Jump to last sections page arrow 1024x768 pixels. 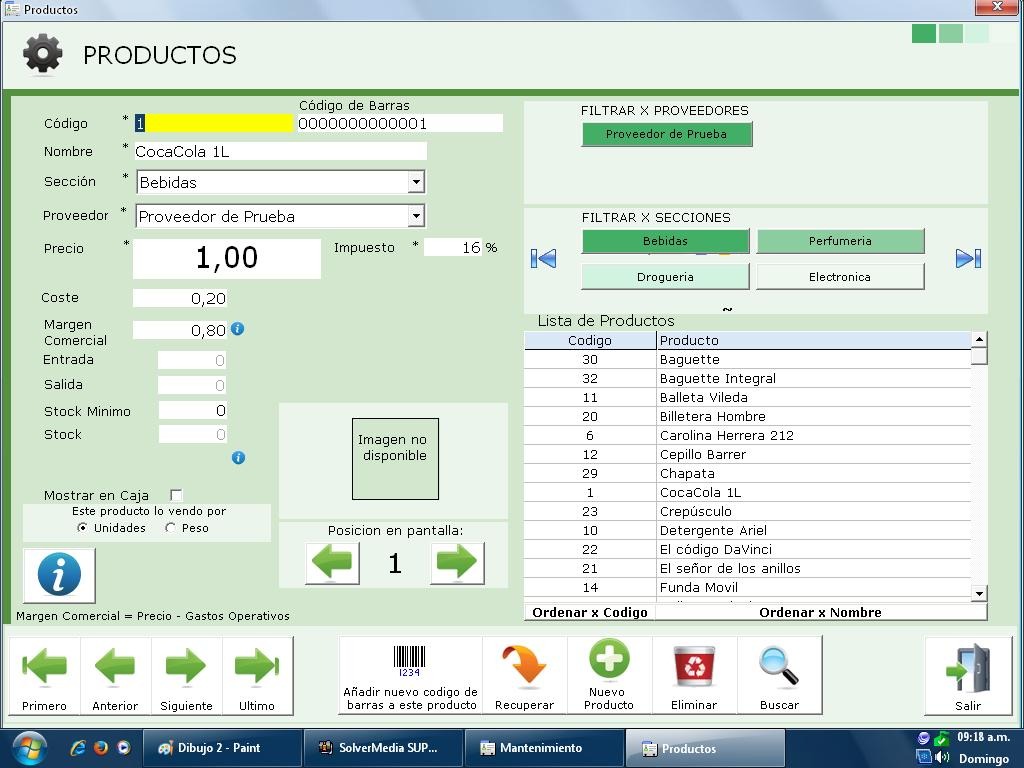pyautogui.click(x=968, y=259)
